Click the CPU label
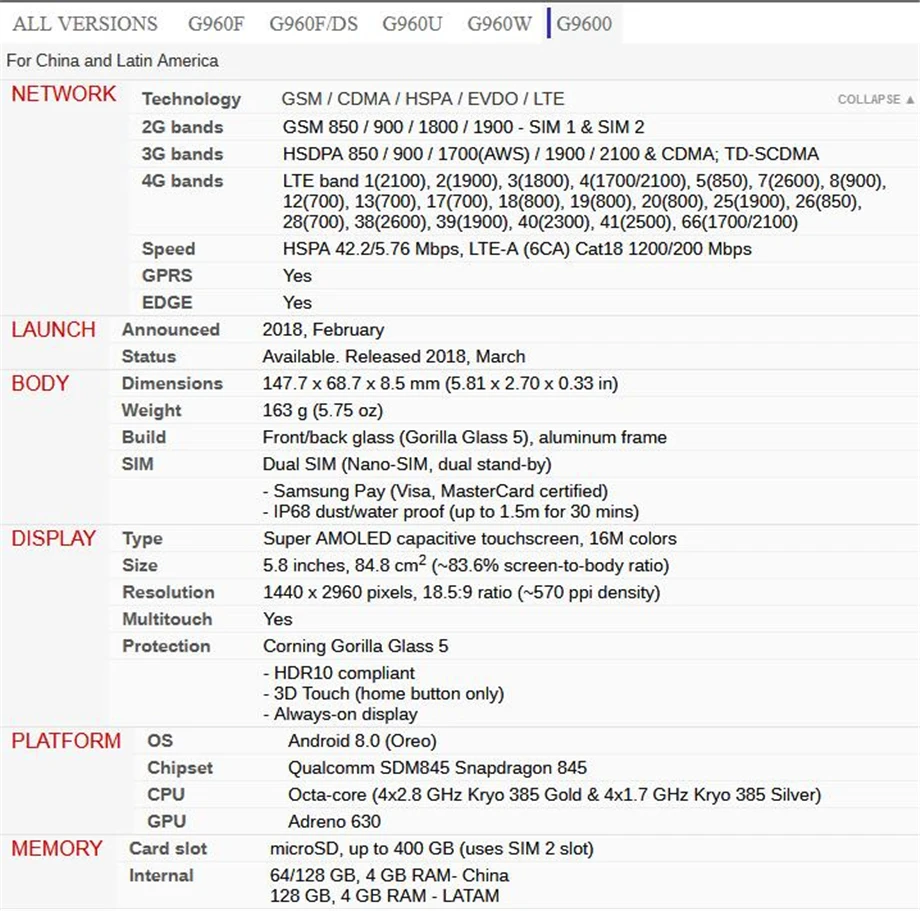Image resolution: width=920 pixels, height=911 pixels. [166, 795]
